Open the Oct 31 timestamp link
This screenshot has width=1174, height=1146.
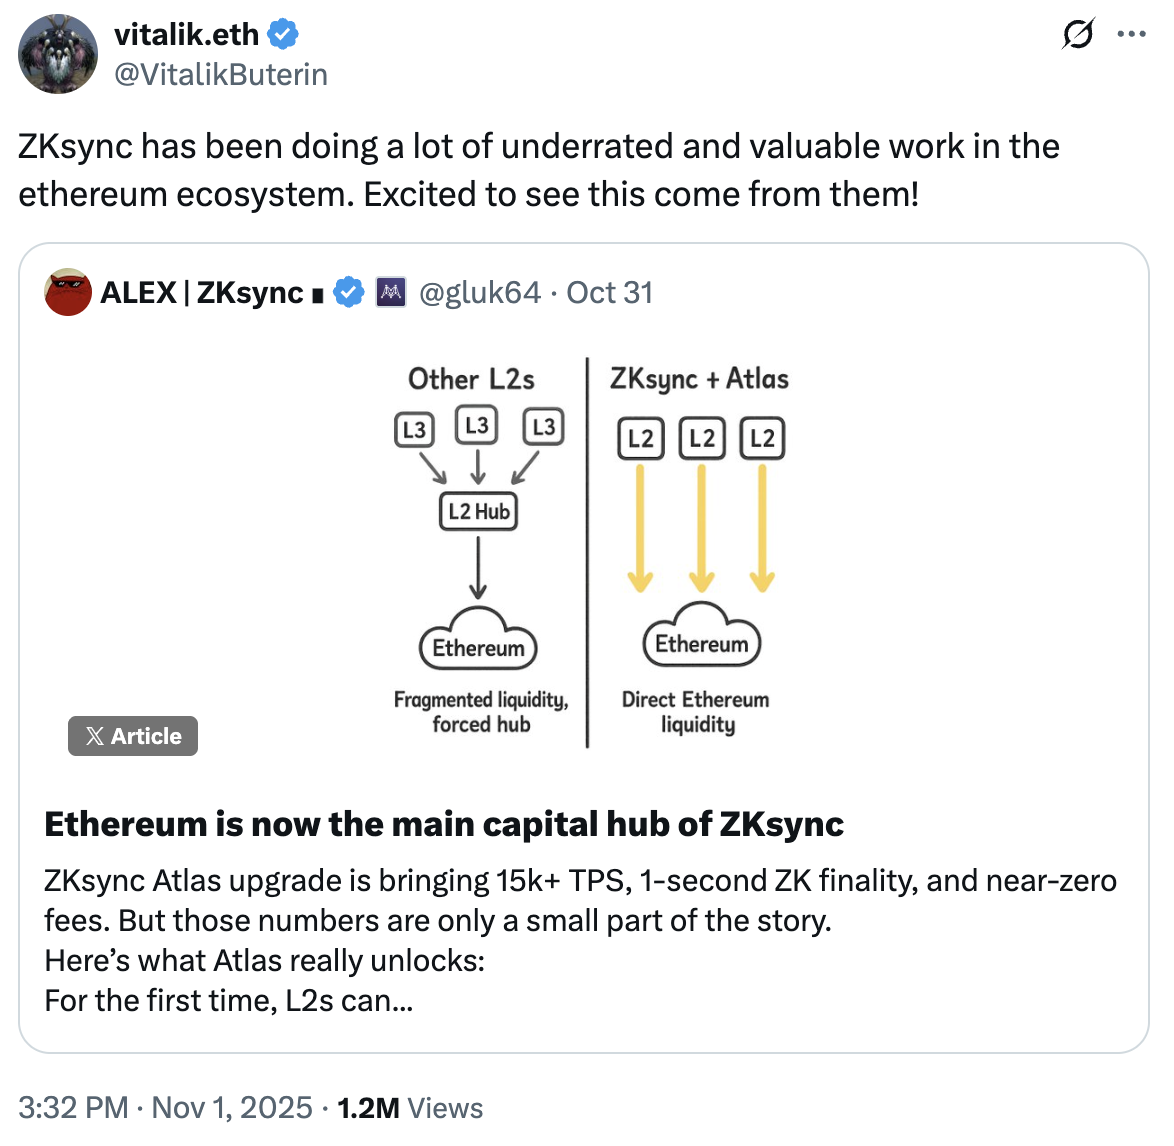(610, 292)
